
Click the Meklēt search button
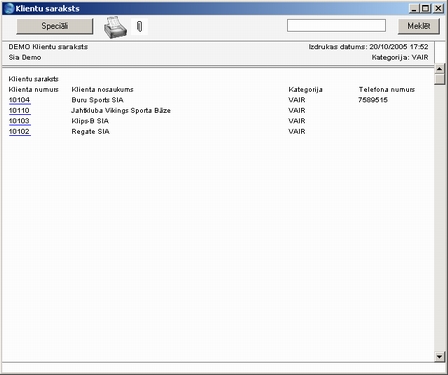tap(419, 26)
